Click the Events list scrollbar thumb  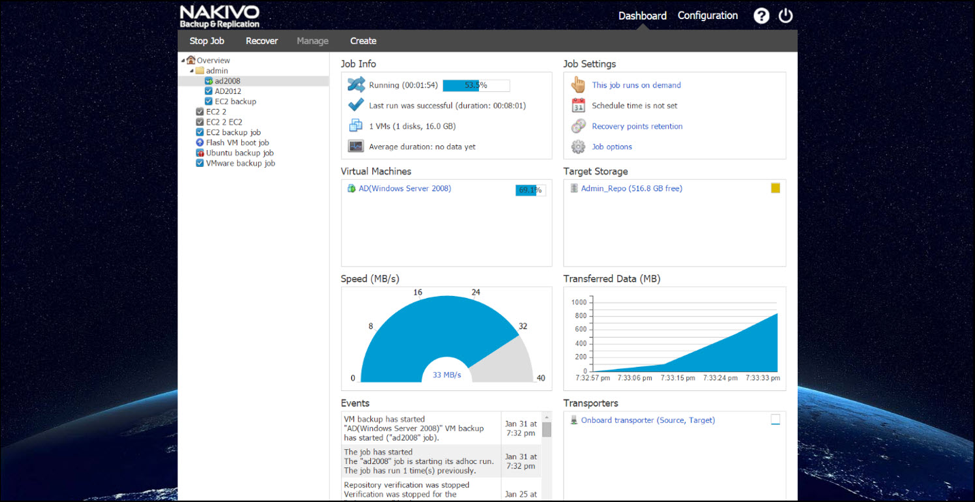click(547, 429)
